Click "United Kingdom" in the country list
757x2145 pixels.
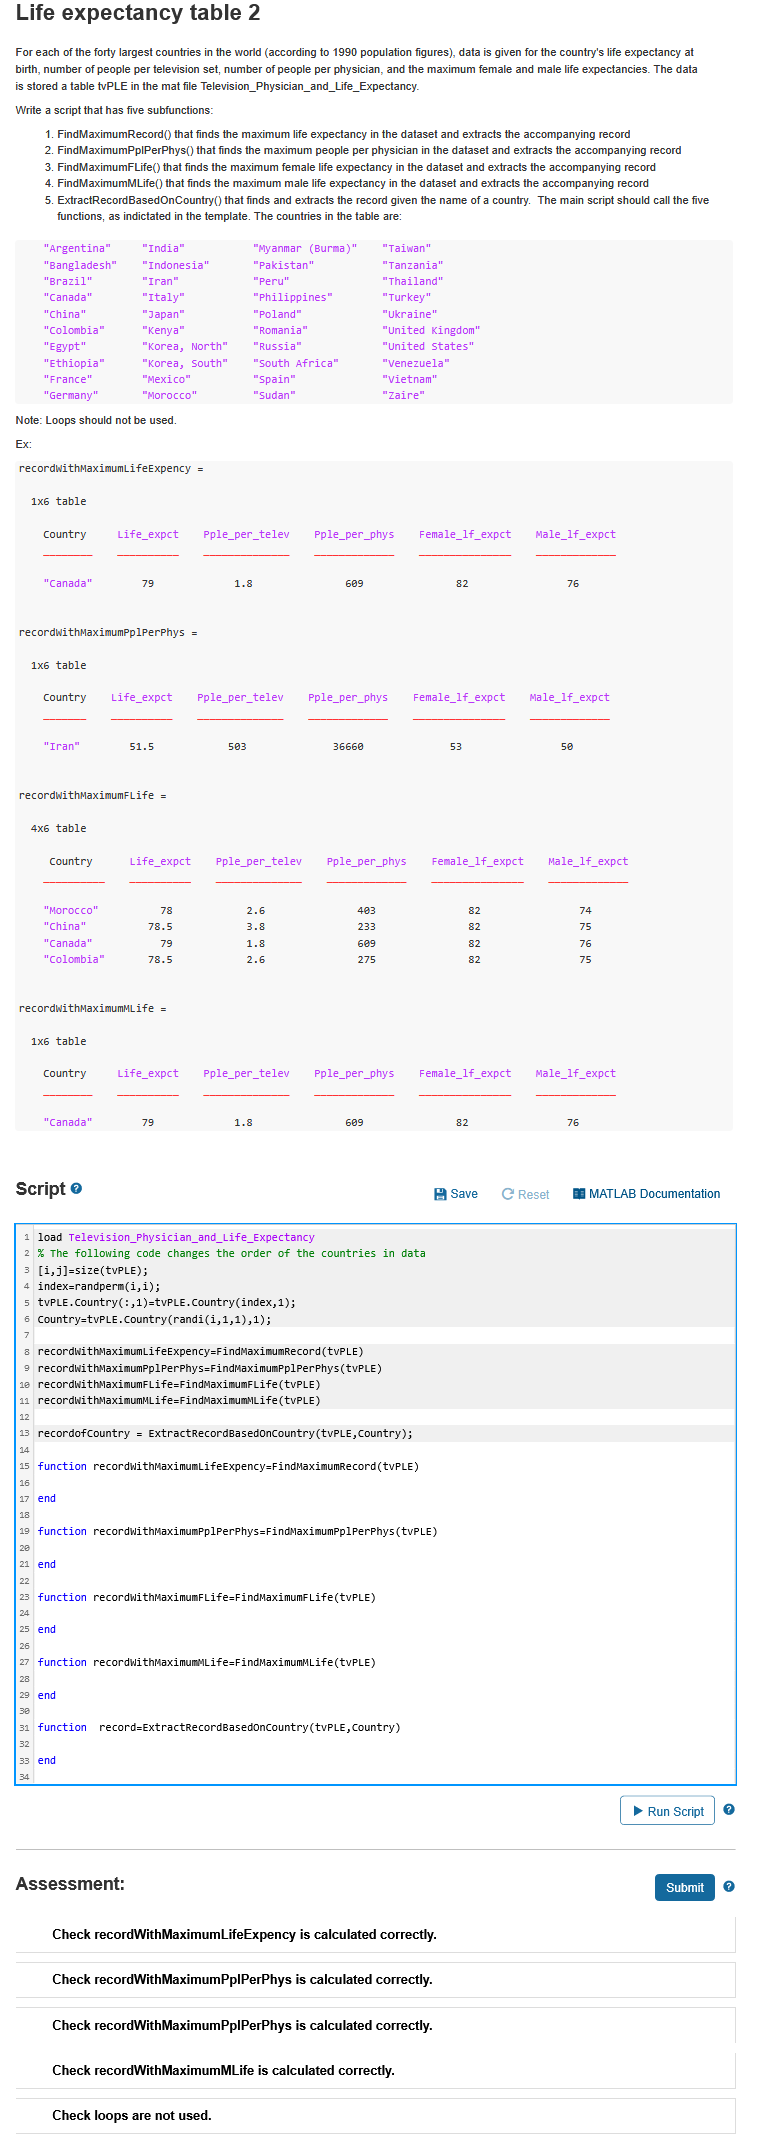click(x=431, y=330)
